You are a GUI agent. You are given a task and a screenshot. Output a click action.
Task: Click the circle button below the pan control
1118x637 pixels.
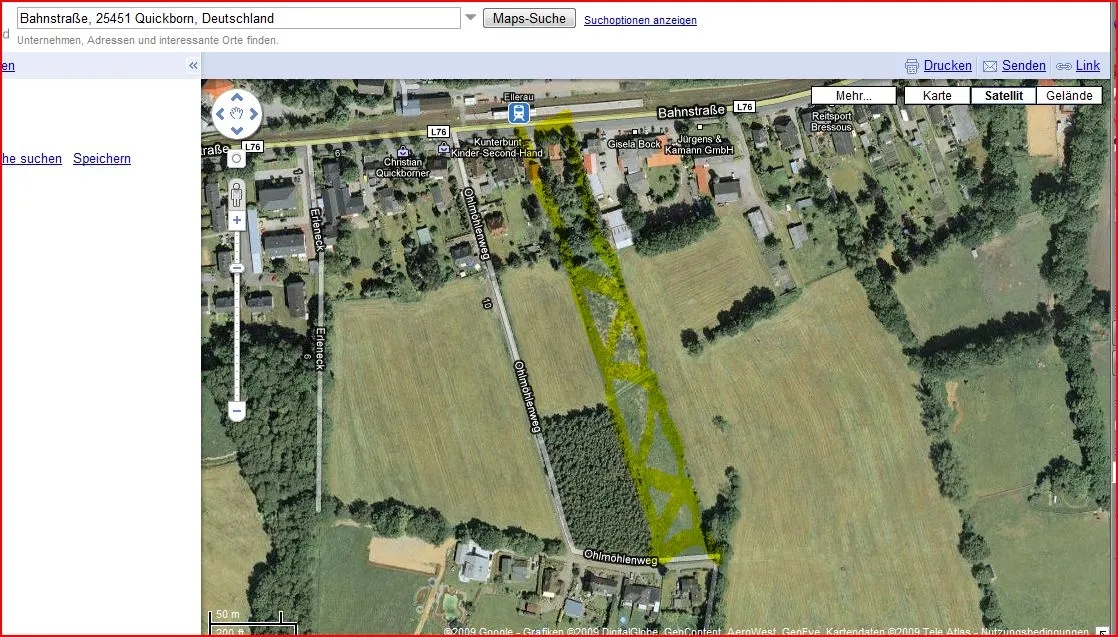click(237, 159)
